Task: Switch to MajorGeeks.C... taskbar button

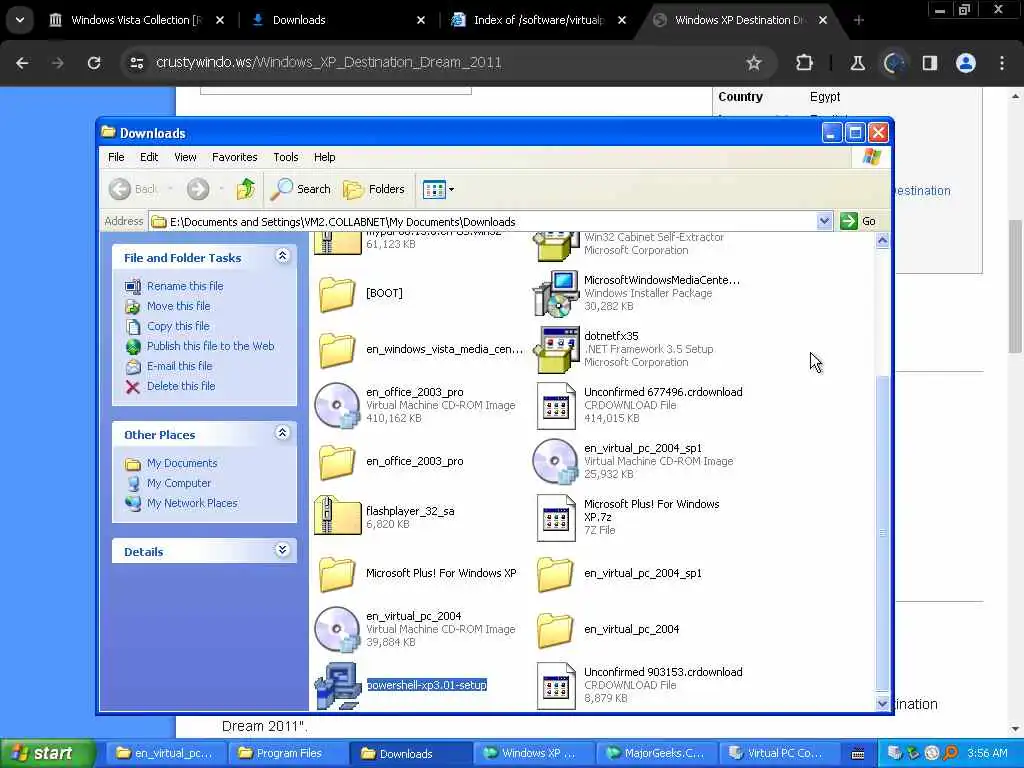Action: [x=656, y=753]
